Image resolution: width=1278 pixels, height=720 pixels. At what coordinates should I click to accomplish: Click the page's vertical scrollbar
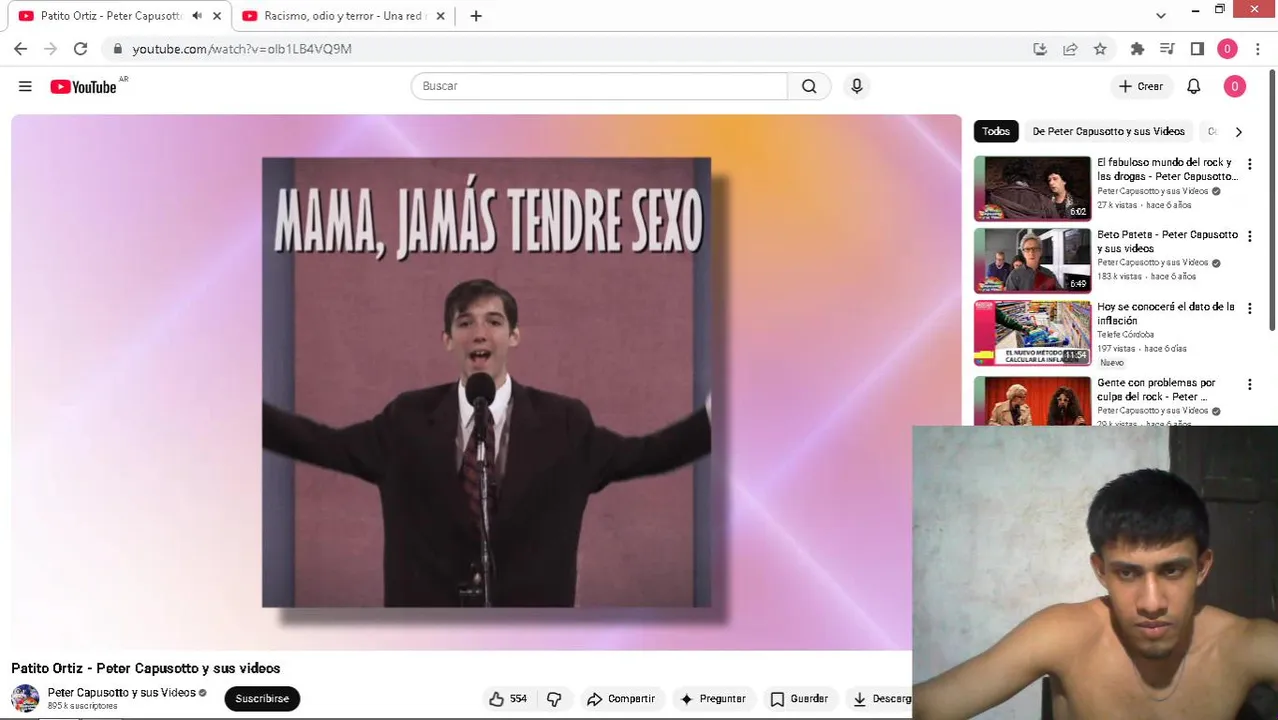[1272, 200]
